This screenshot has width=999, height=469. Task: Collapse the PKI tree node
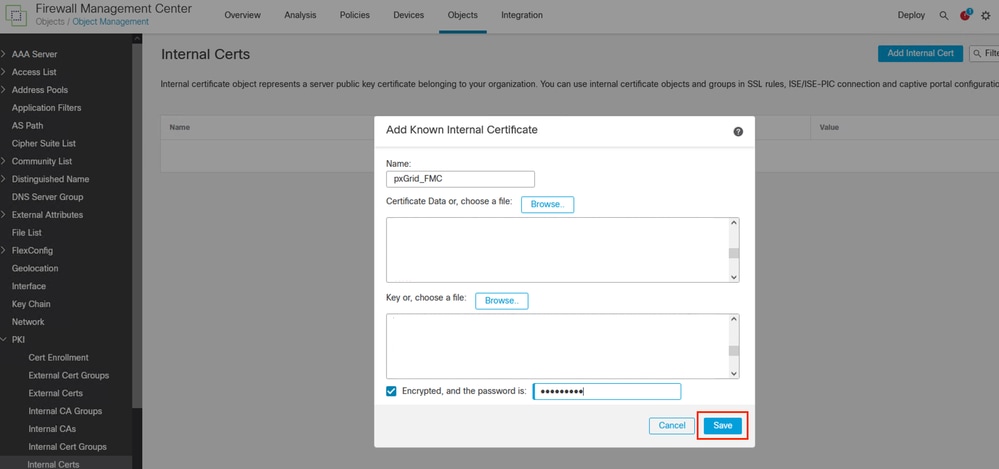point(4,340)
